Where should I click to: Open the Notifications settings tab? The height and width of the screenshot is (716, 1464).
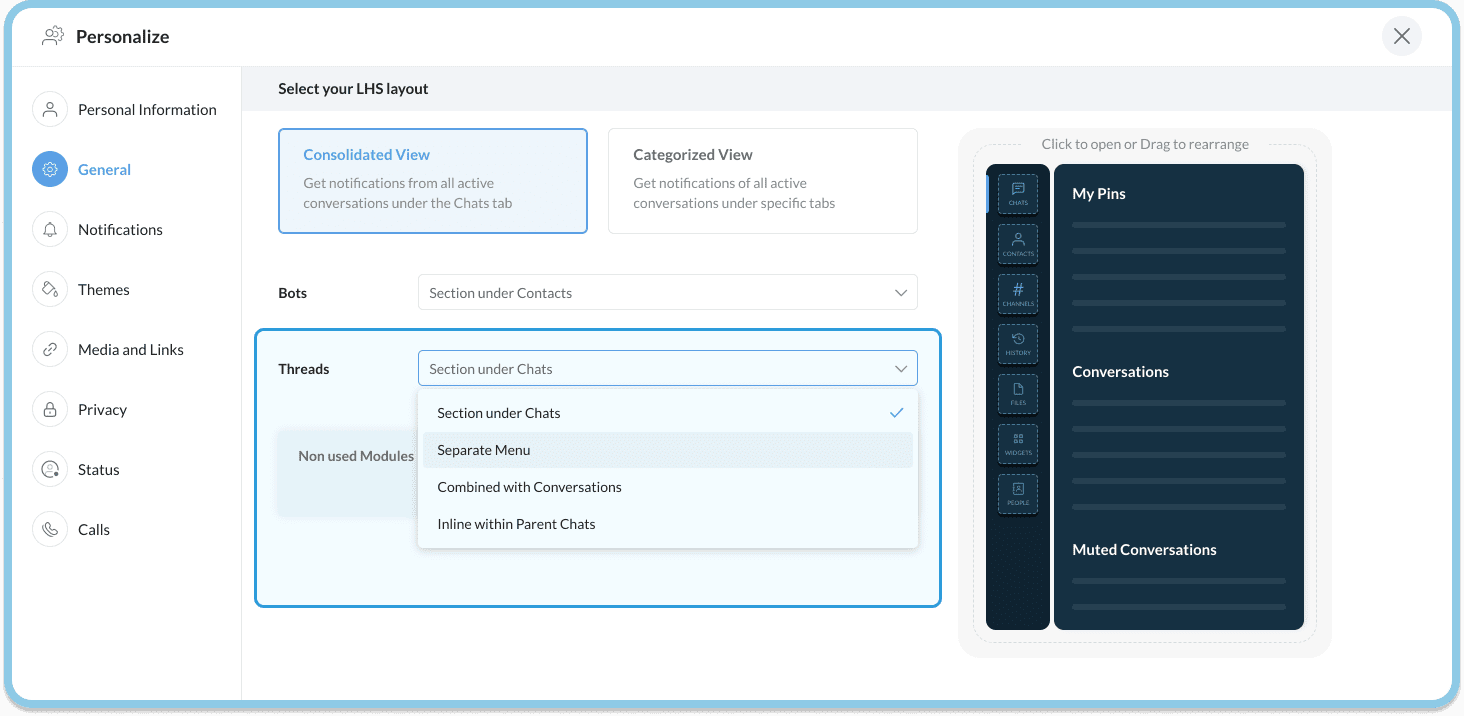pyautogui.click(x=120, y=230)
